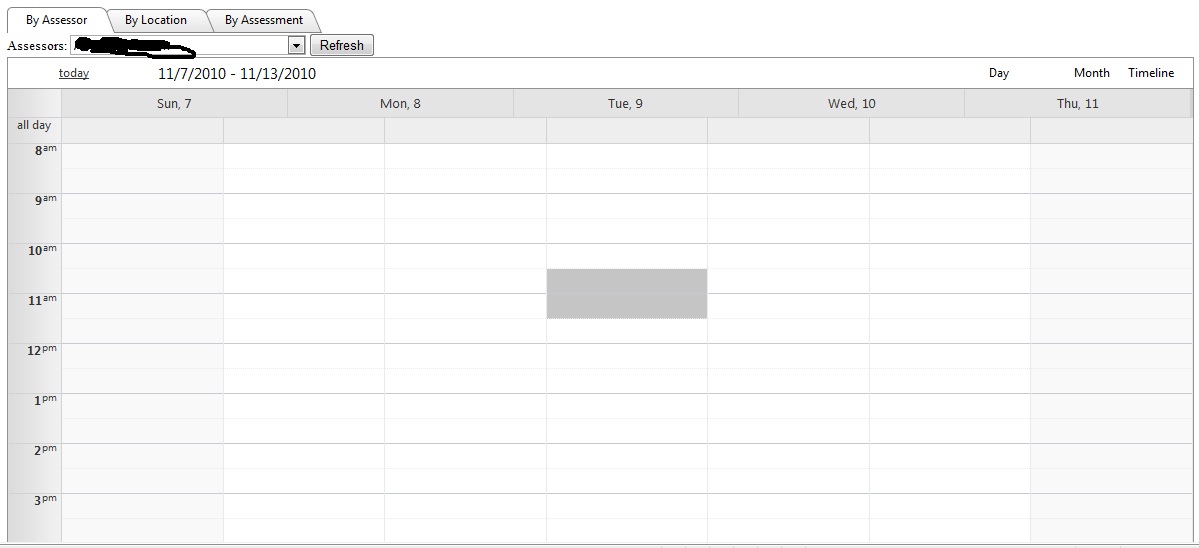Click the Assessors combo box field
Image resolution: width=1199 pixels, height=548 pixels.
[x=178, y=45]
